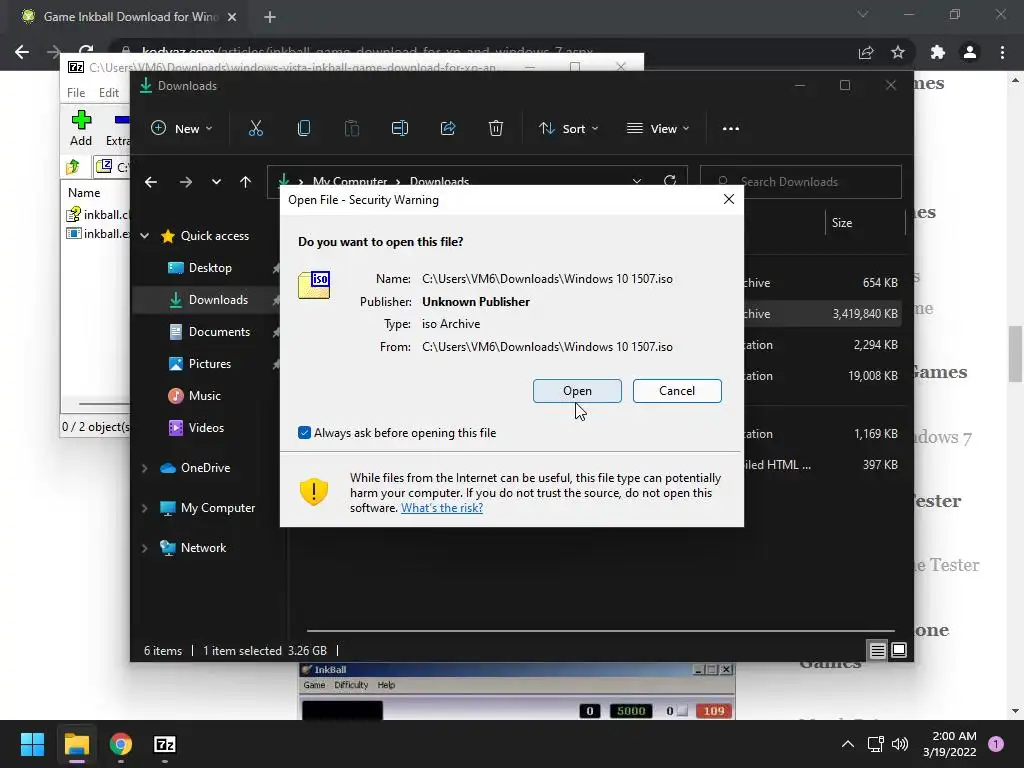Click Chrome back button
1024x768 pixels.
(22, 52)
